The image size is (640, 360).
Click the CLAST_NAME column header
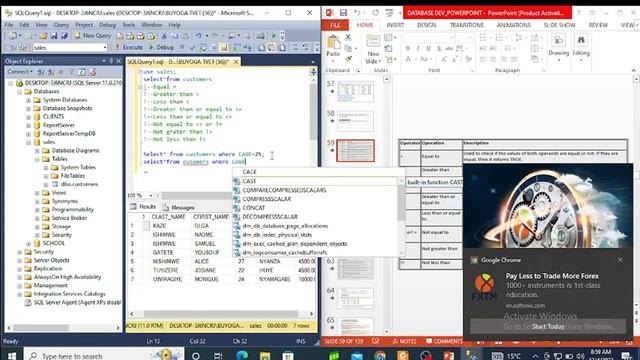pos(169,217)
